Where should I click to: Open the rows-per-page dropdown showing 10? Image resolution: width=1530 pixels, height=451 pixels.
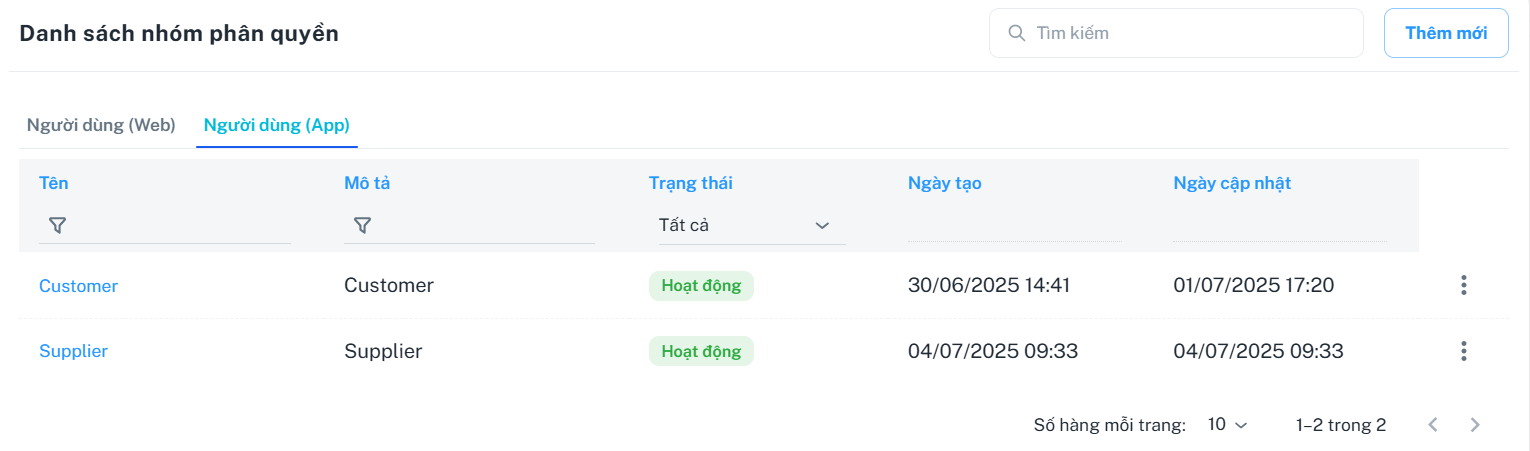[x=1227, y=425]
